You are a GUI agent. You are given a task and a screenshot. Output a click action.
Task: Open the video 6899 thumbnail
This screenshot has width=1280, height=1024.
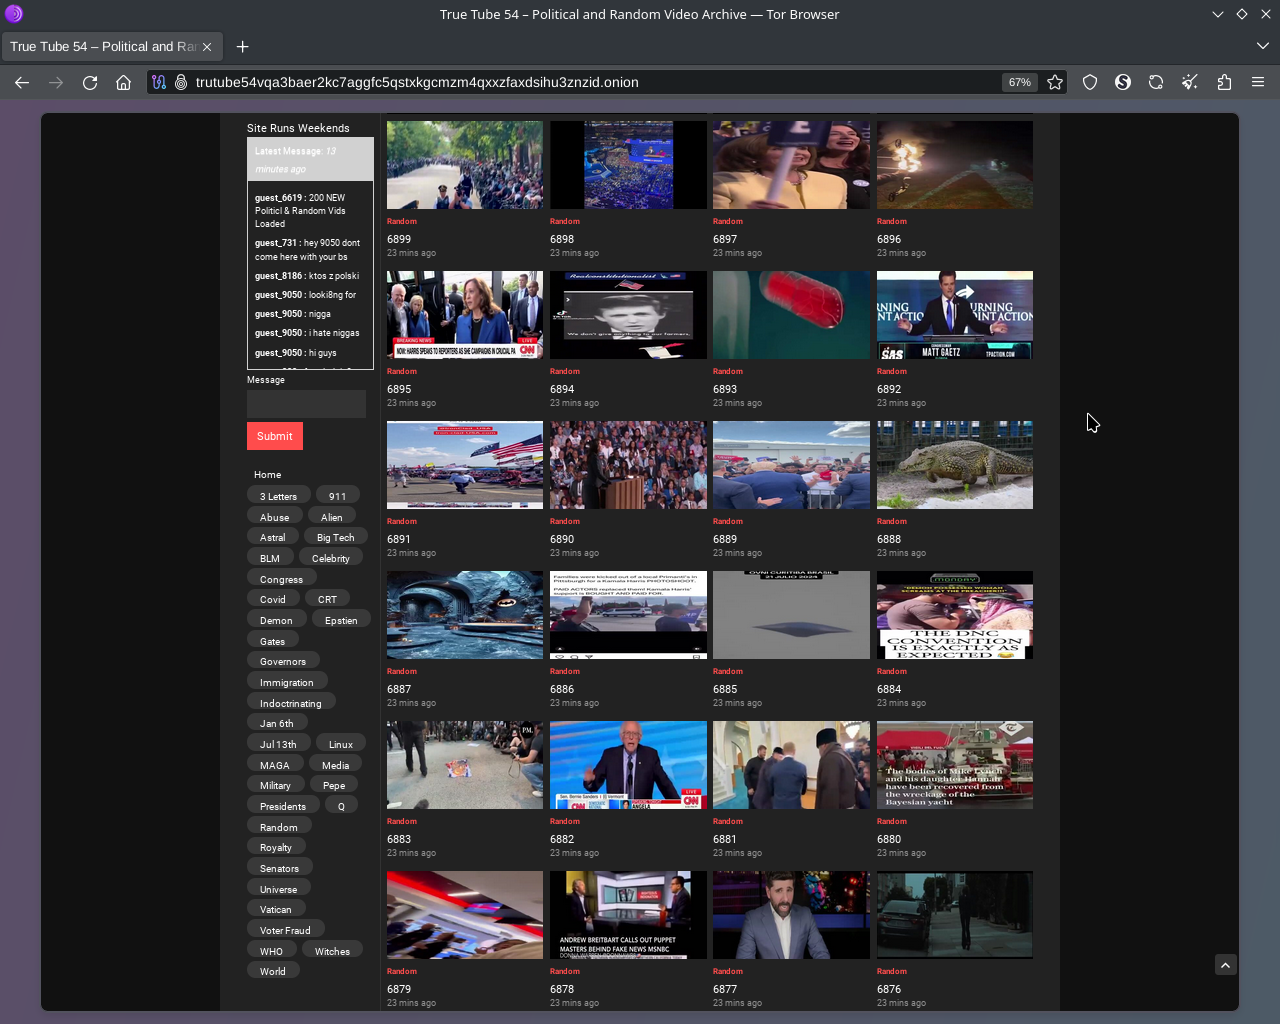[465, 165]
